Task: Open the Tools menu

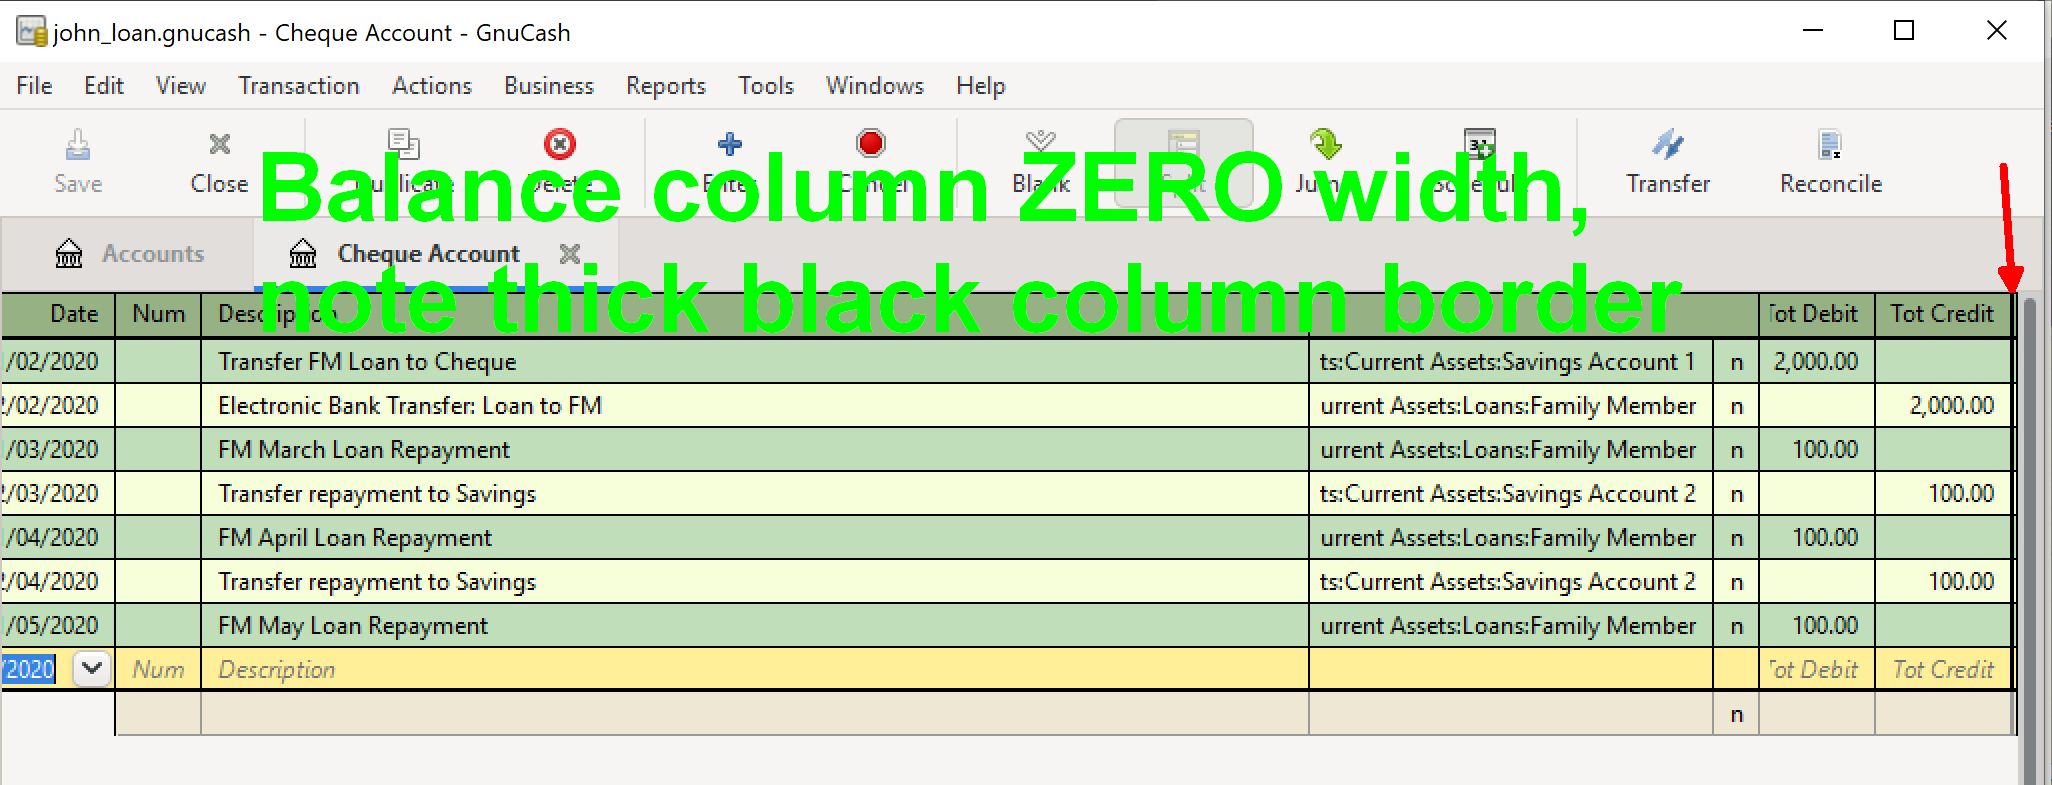Action: pos(766,86)
